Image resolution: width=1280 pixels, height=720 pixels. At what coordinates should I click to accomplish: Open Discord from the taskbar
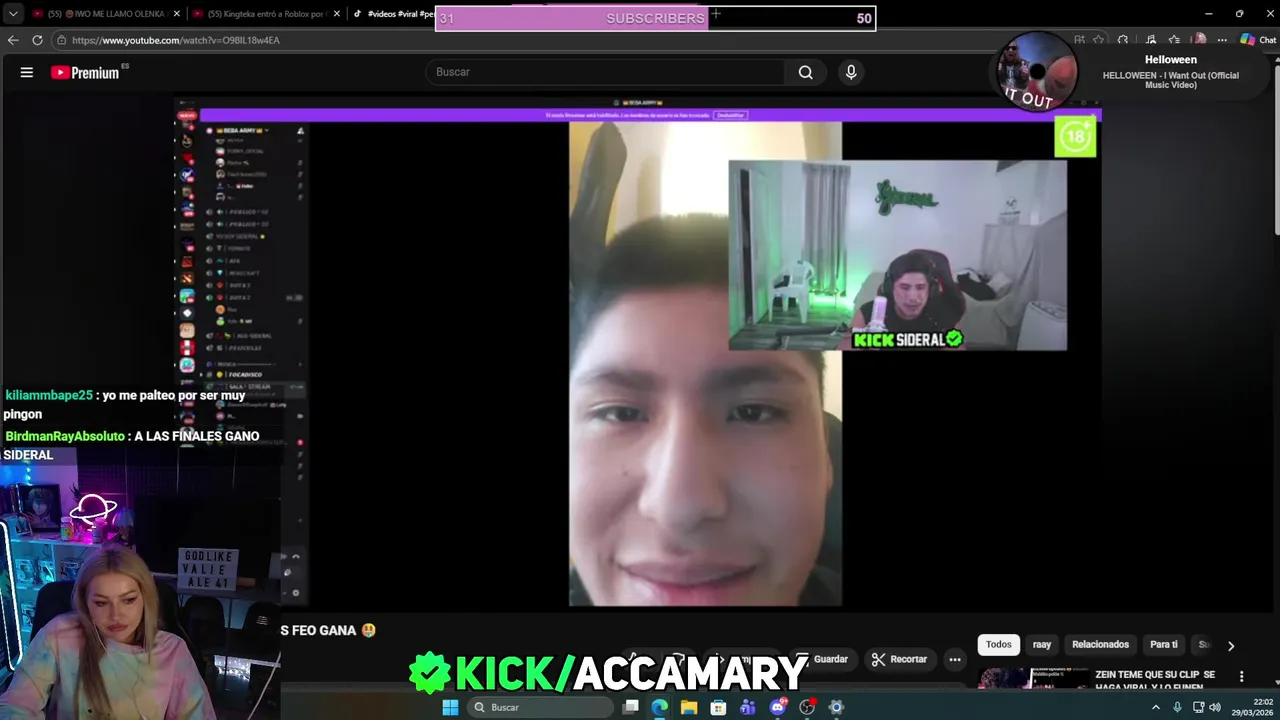click(x=777, y=707)
